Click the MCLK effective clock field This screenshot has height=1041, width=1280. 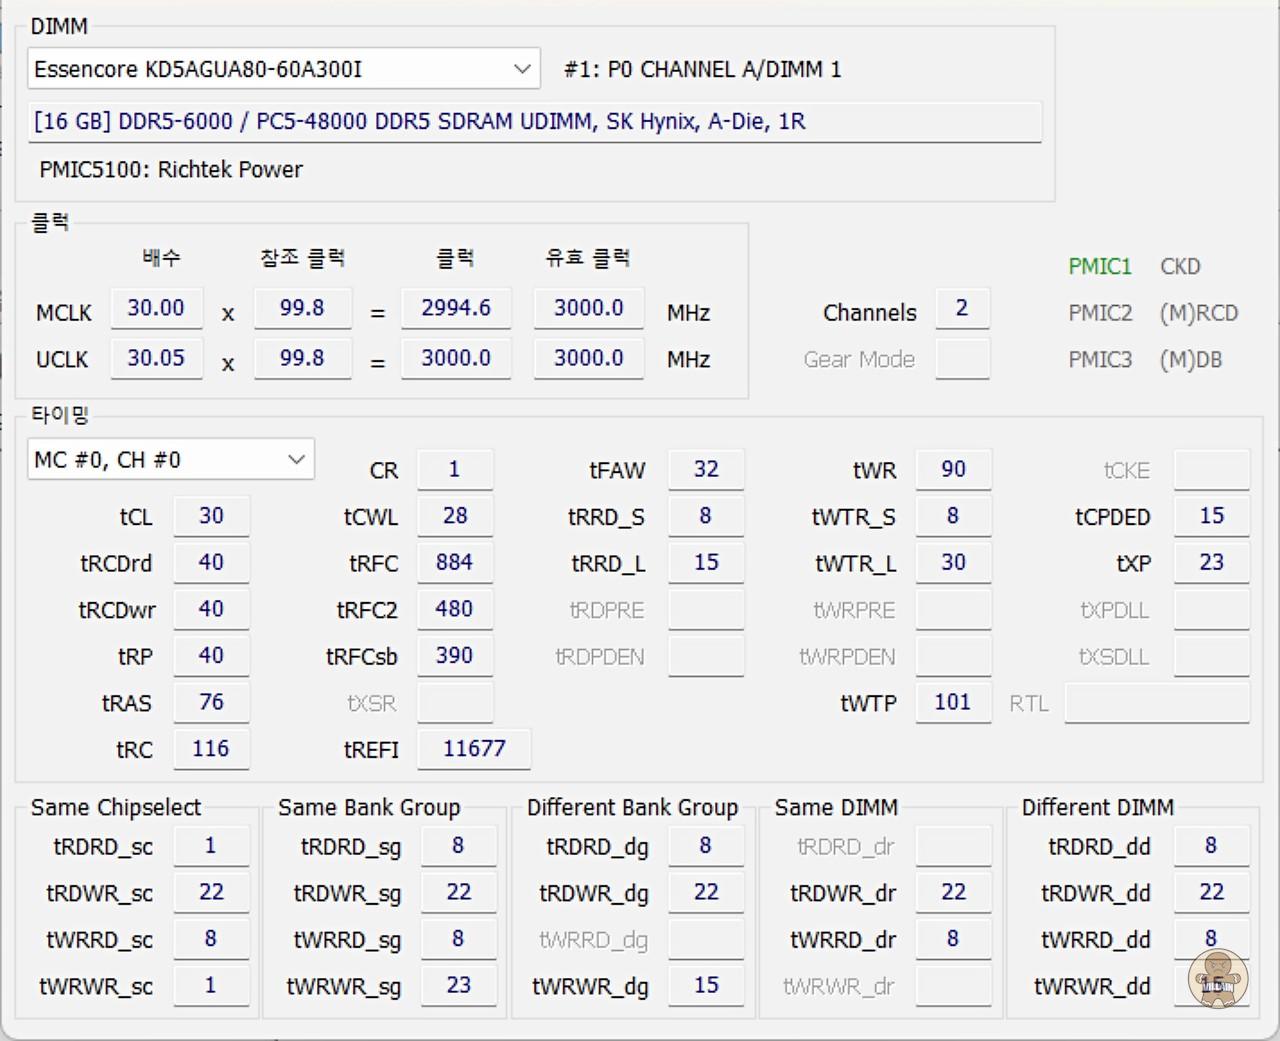(589, 308)
